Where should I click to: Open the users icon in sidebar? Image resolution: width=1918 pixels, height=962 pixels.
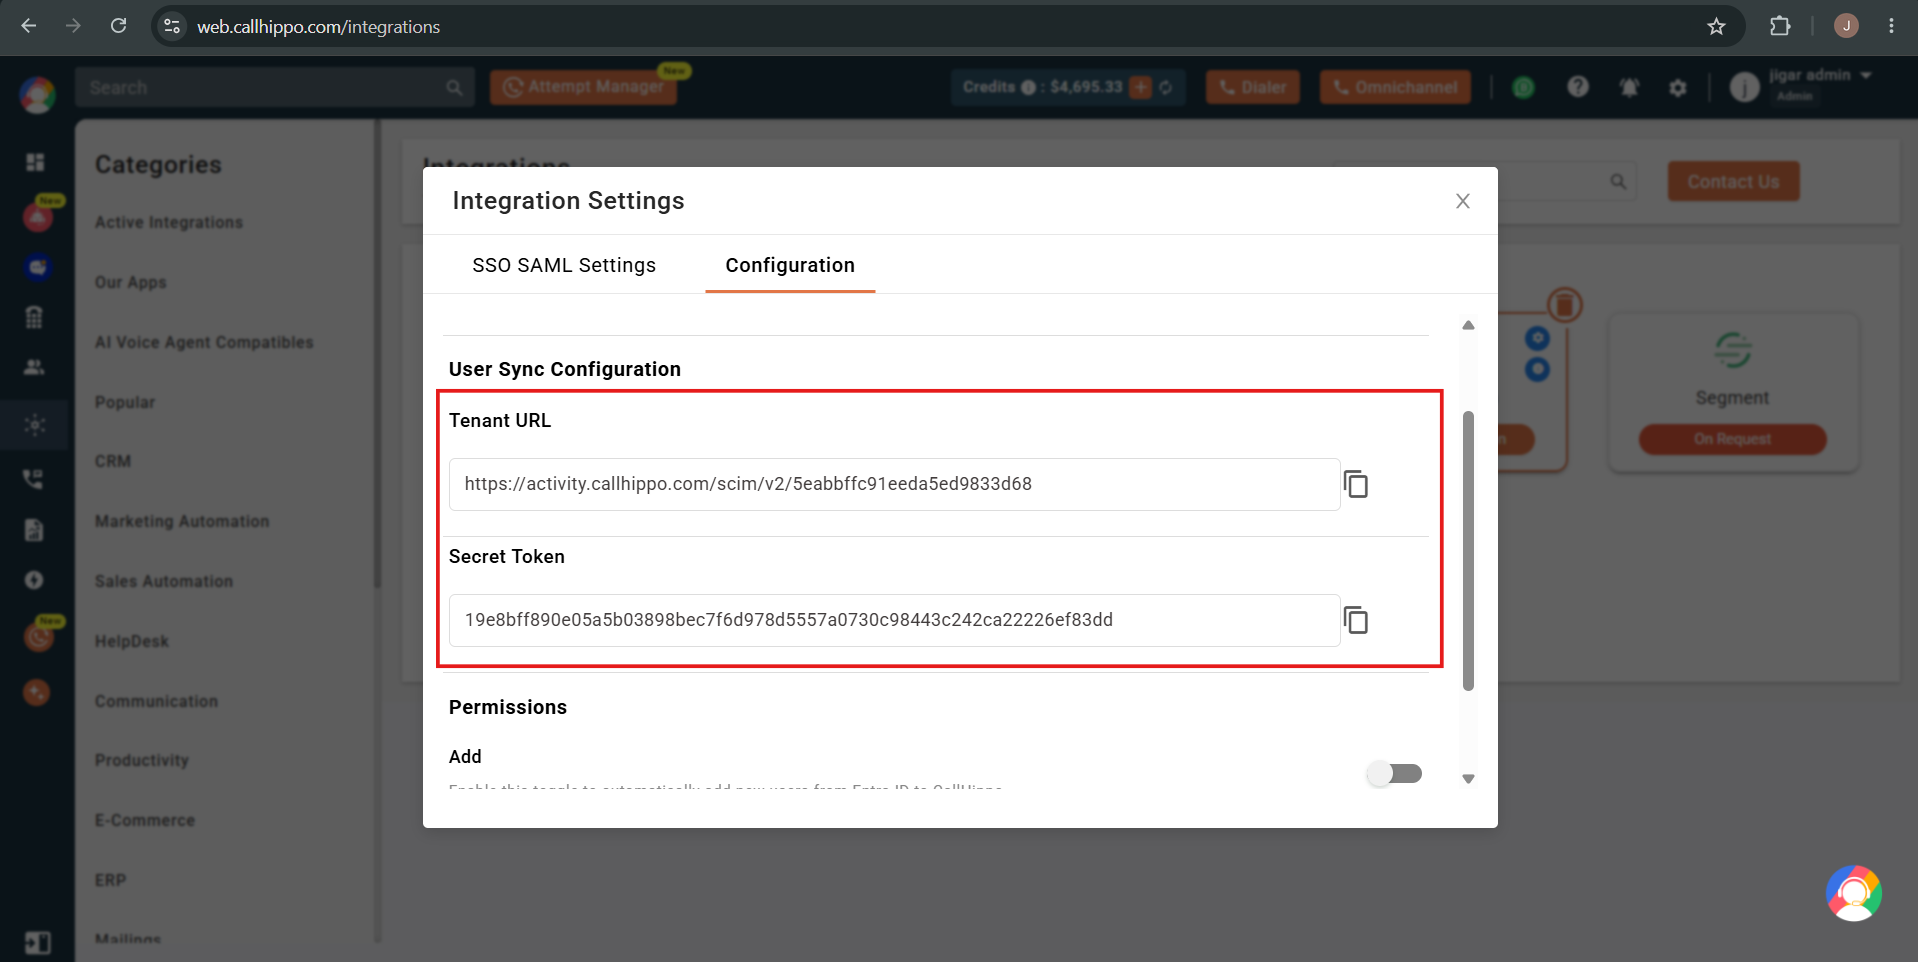click(x=34, y=367)
